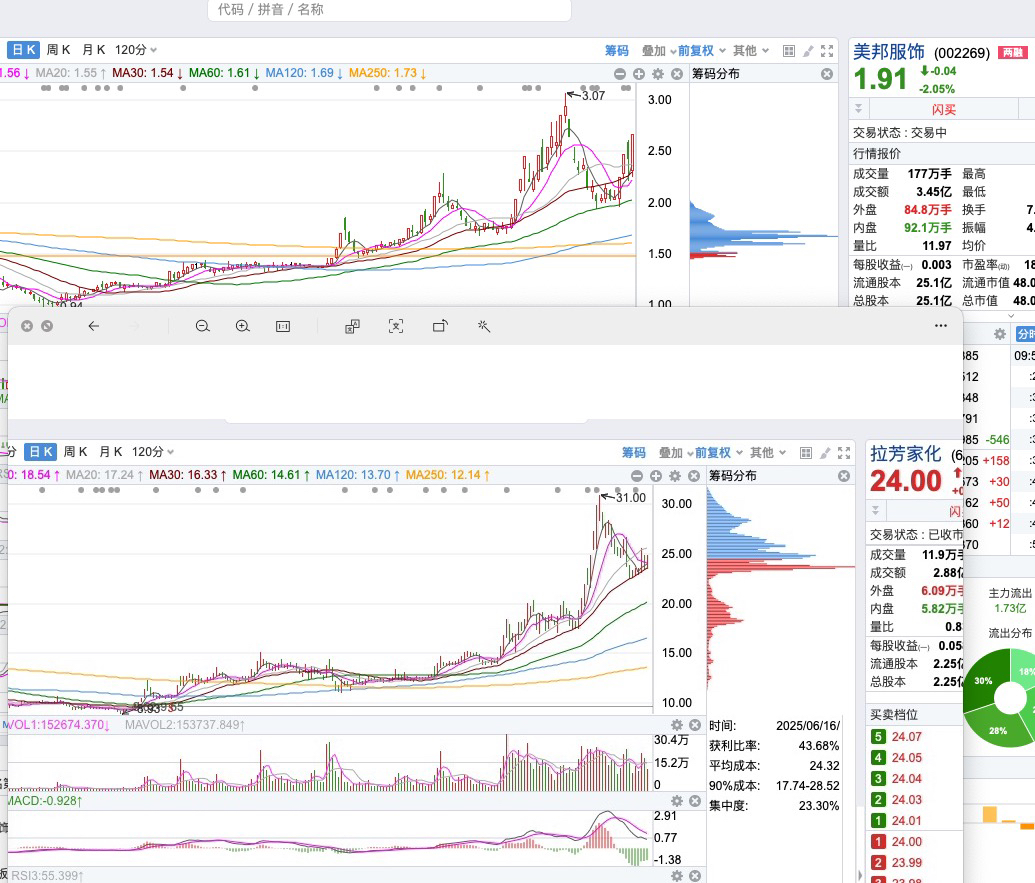
Task: Switch to 月K in 拉芳家化 chart
Action: pos(111,452)
